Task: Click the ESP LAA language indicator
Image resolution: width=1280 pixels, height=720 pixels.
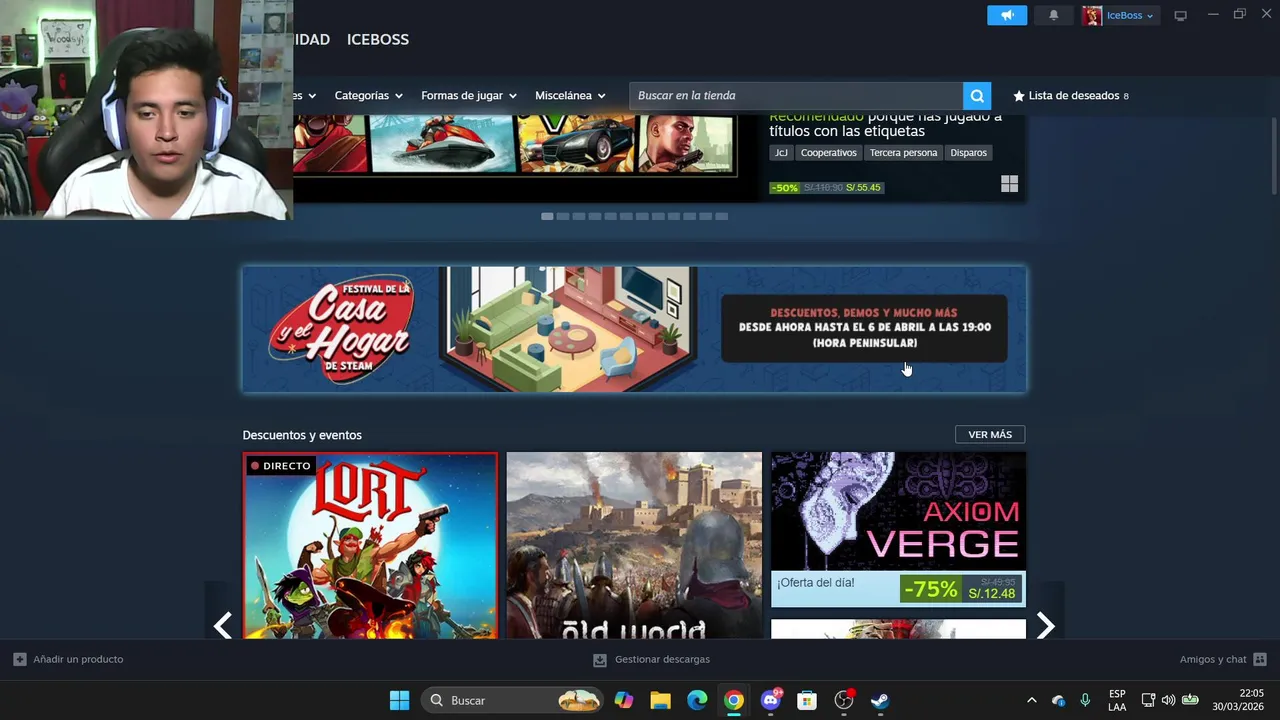Action: pyautogui.click(x=1117, y=700)
